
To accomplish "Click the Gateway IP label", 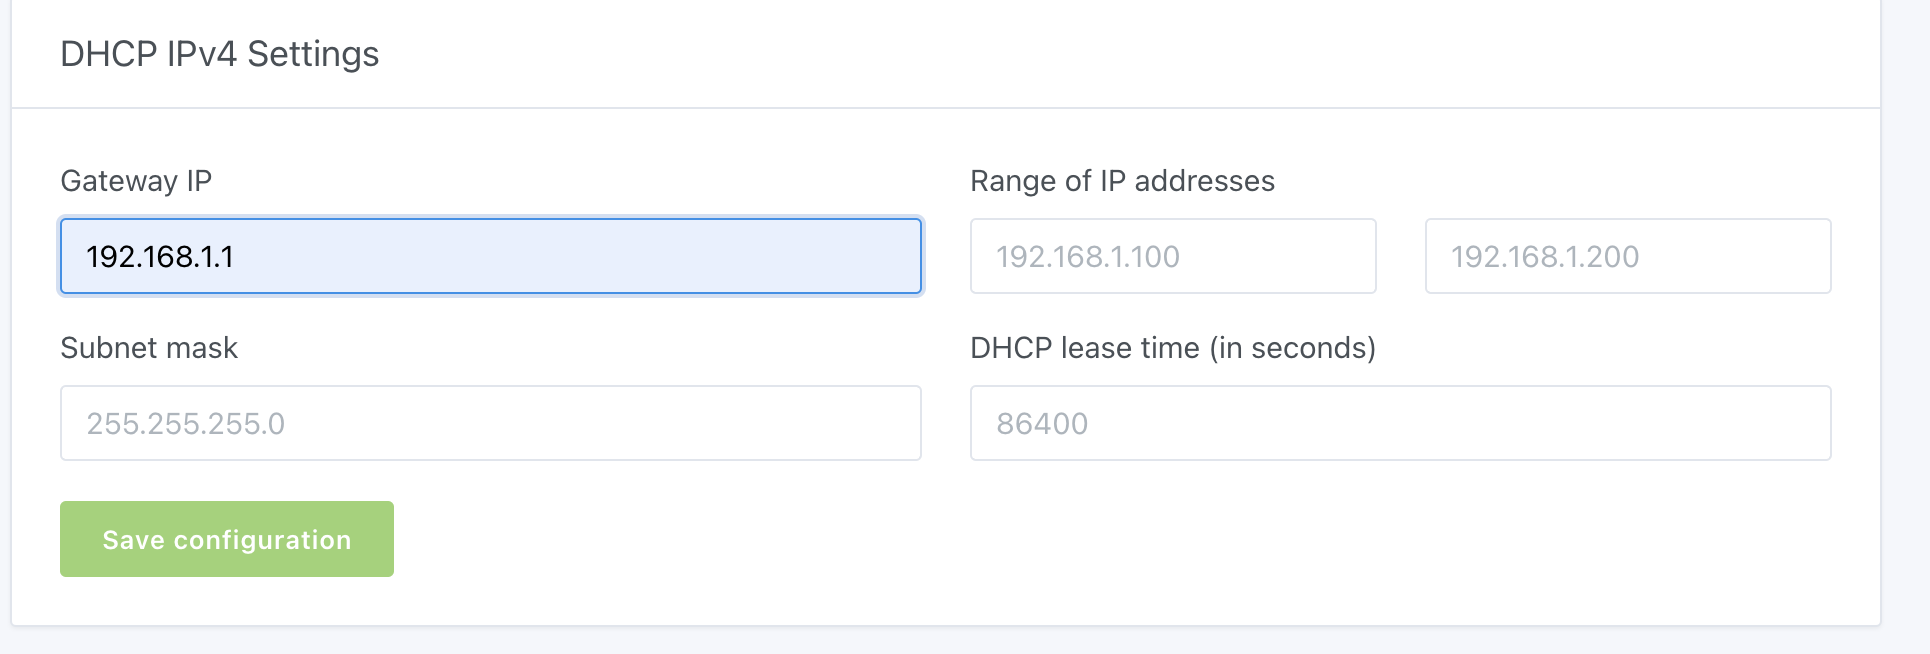I will point(136,181).
